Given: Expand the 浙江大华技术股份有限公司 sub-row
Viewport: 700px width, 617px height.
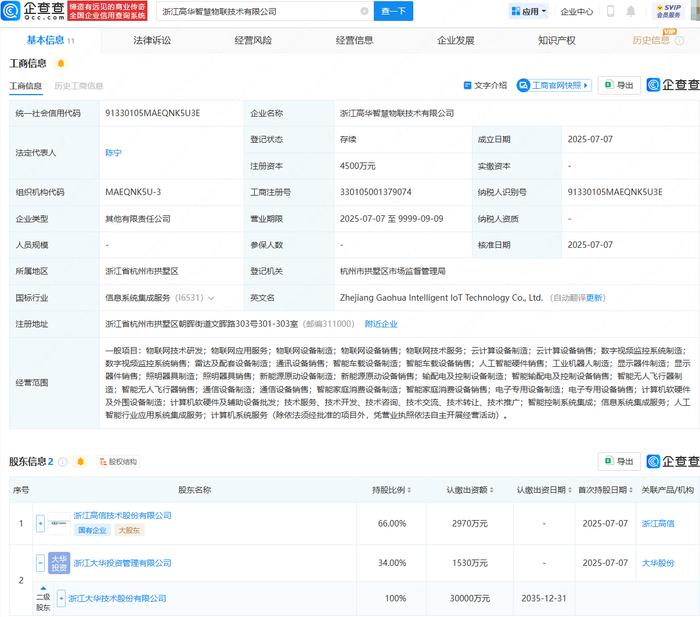Looking at the screenshot, I should point(61,598).
